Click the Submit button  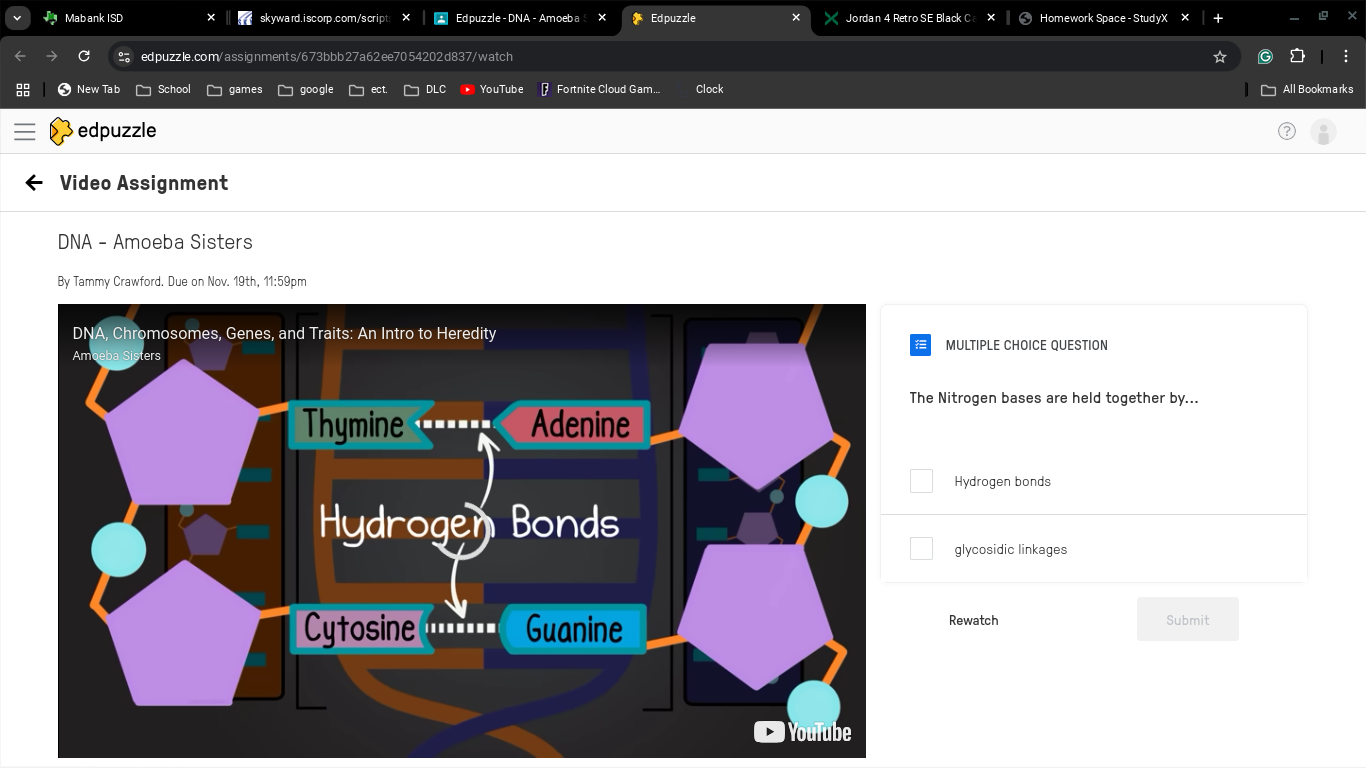point(1188,620)
